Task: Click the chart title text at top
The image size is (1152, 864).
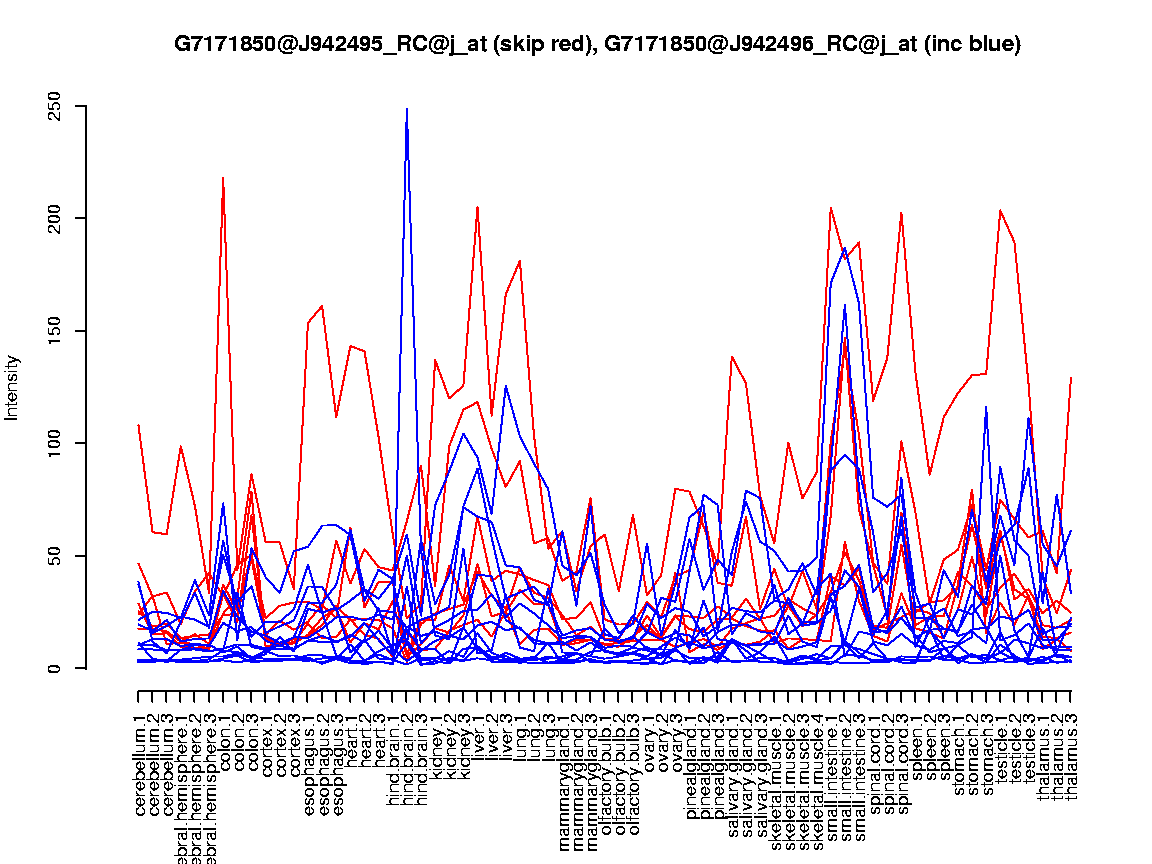Action: click(597, 44)
